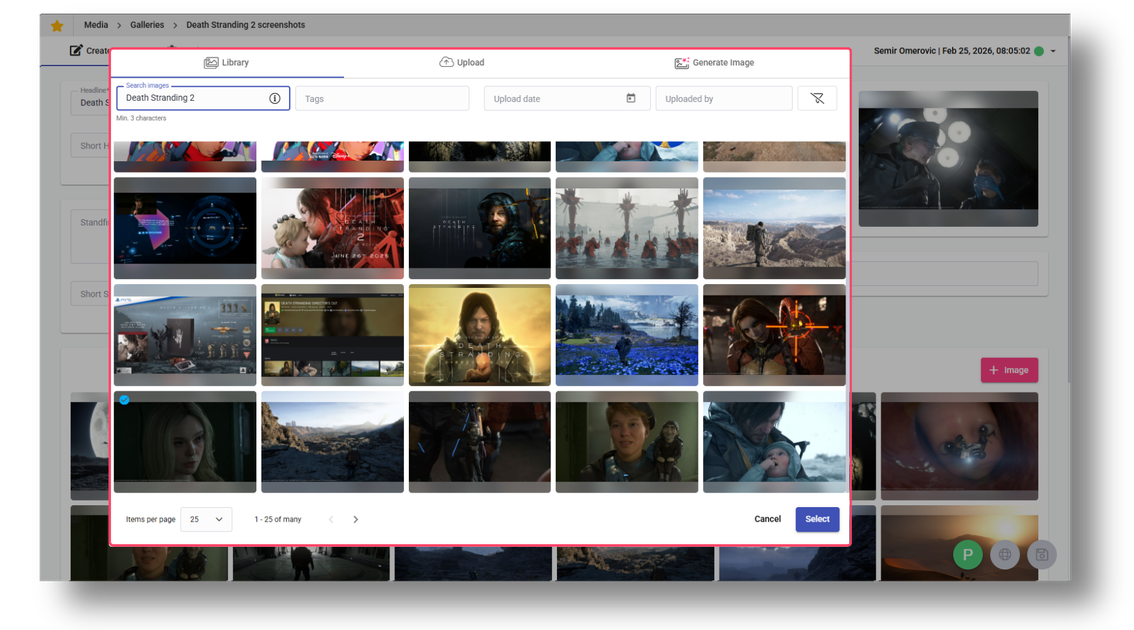
Task: Open the Items per page dropdown
Action: 206,519
